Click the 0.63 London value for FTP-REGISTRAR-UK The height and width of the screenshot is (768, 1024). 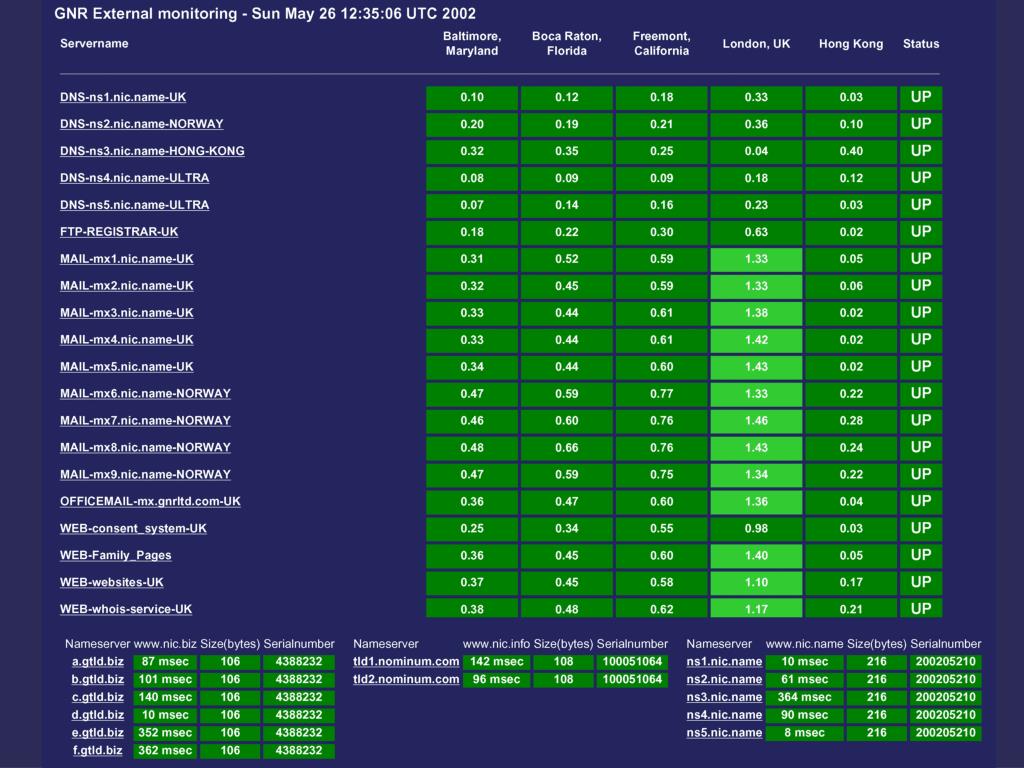756,232
